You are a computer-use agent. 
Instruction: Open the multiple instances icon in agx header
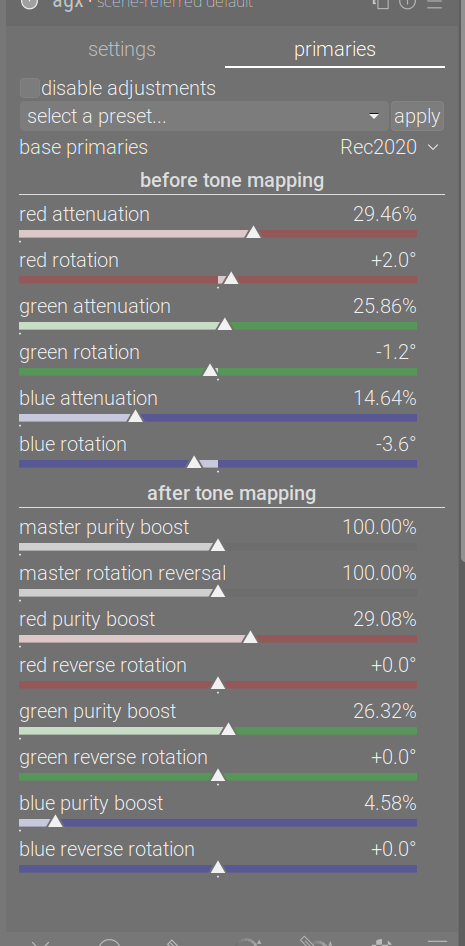point(381,3)
